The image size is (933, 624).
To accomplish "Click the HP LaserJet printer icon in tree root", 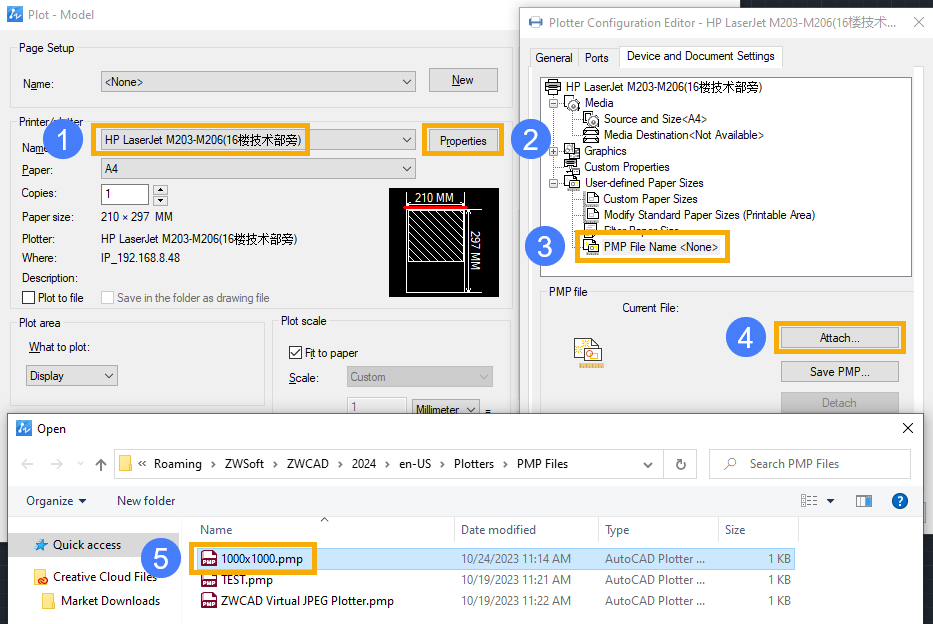I will tap(553, 87).
